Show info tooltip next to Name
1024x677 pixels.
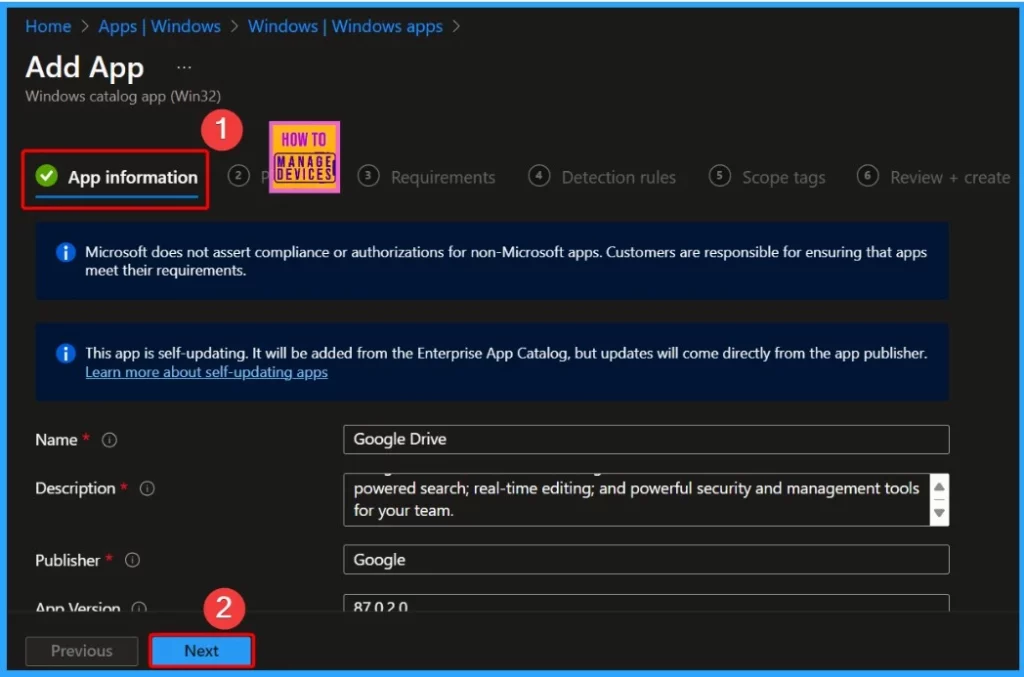[109, 440]
